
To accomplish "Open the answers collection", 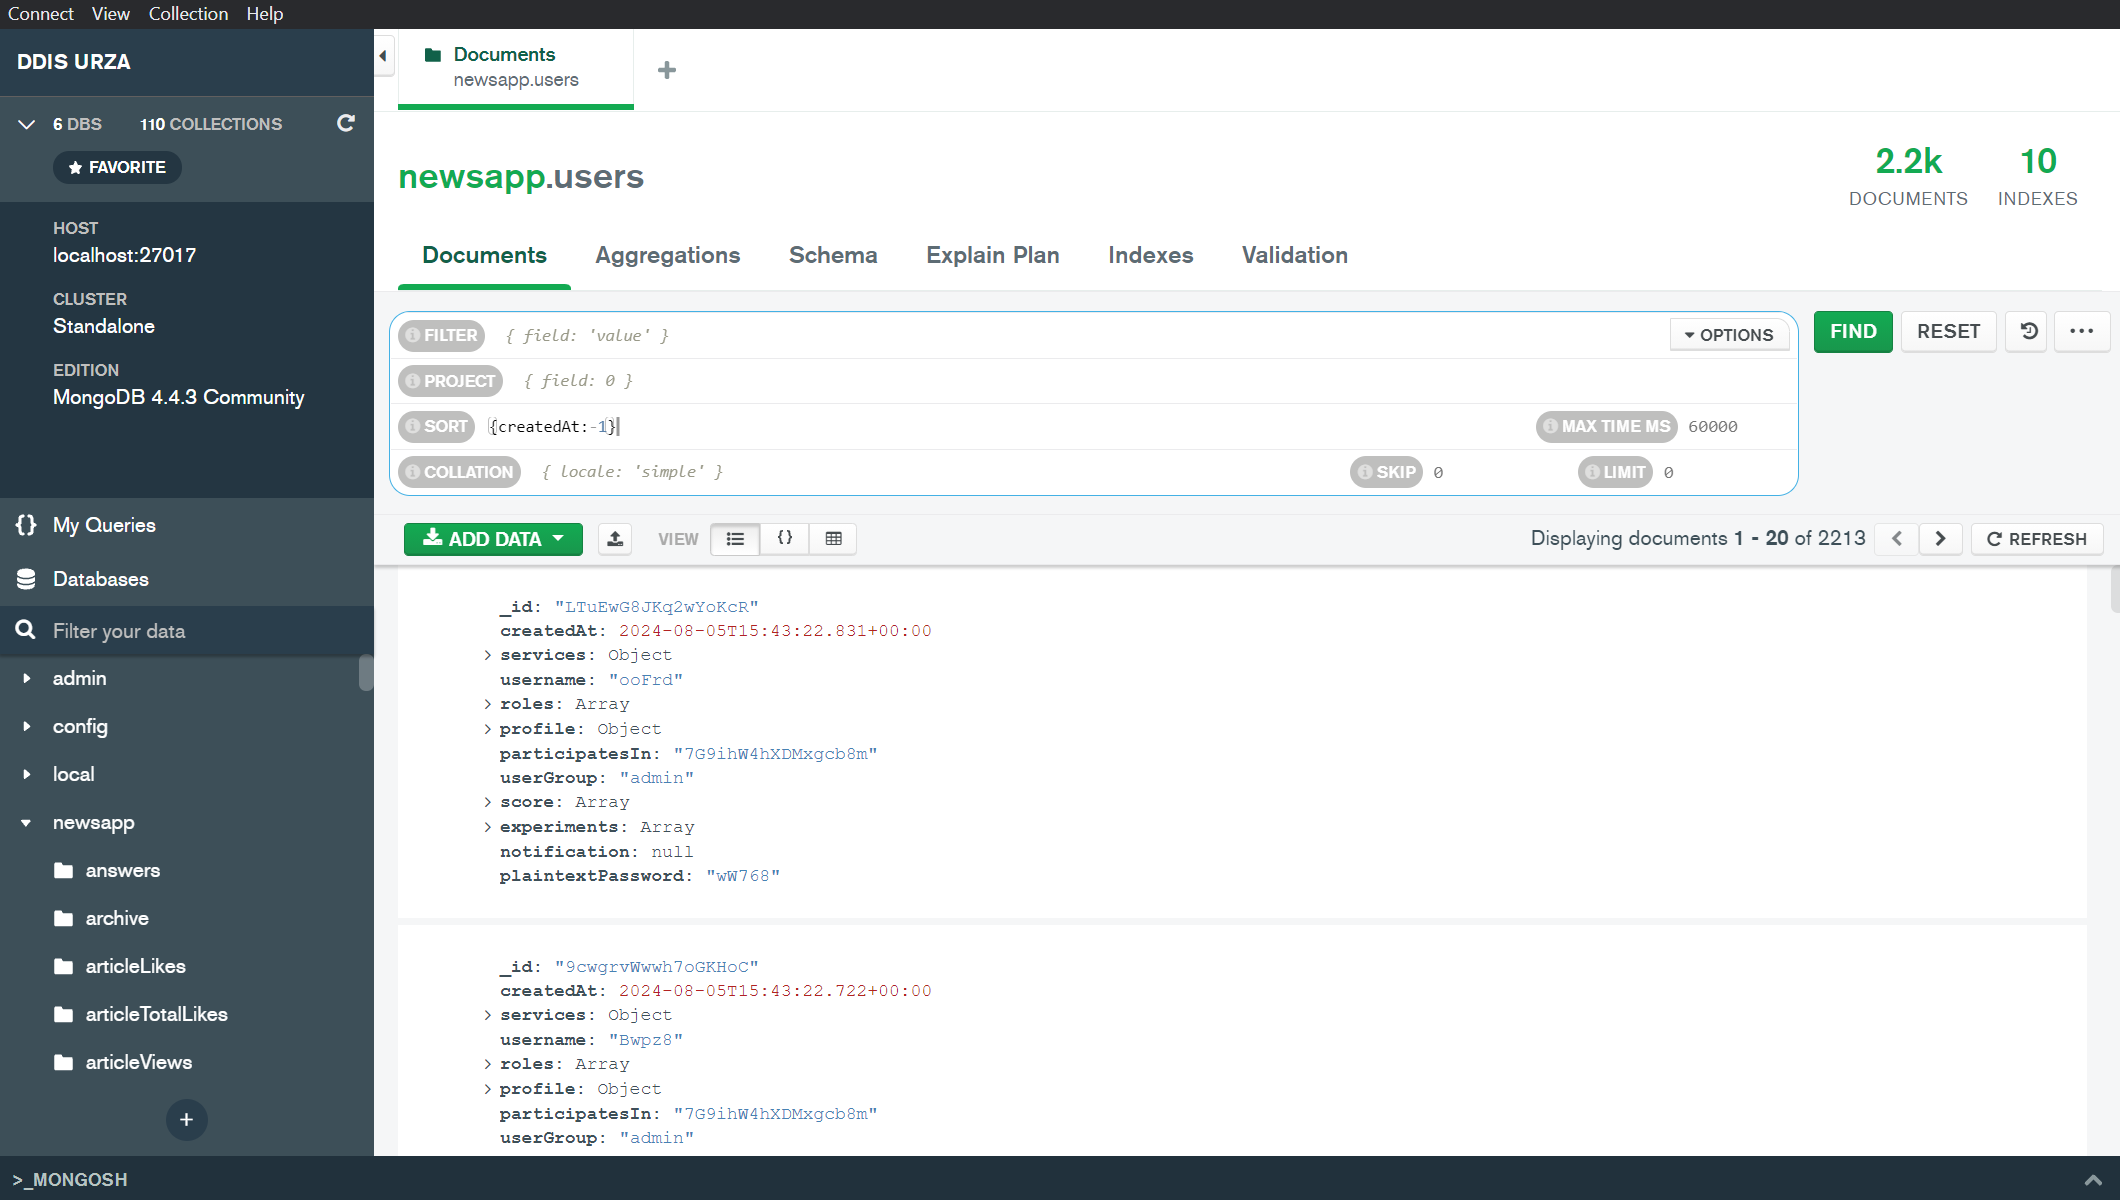I will [x=123, y=870].
